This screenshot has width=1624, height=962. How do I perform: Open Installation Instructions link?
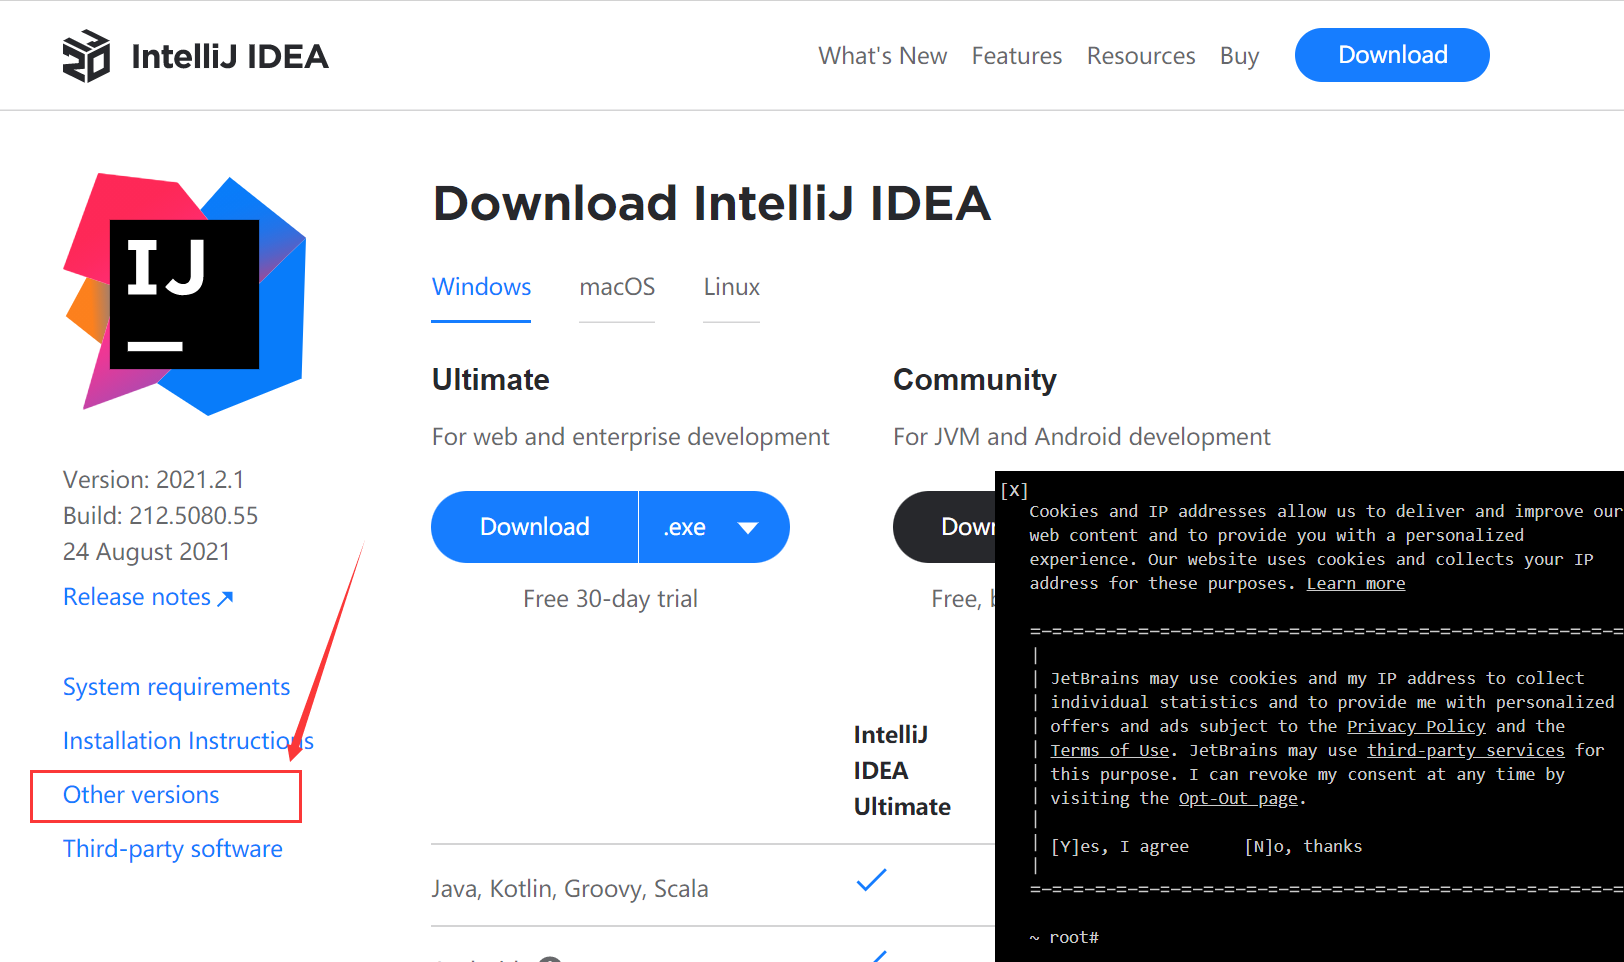pyautogui.click(x=188, y=741)
